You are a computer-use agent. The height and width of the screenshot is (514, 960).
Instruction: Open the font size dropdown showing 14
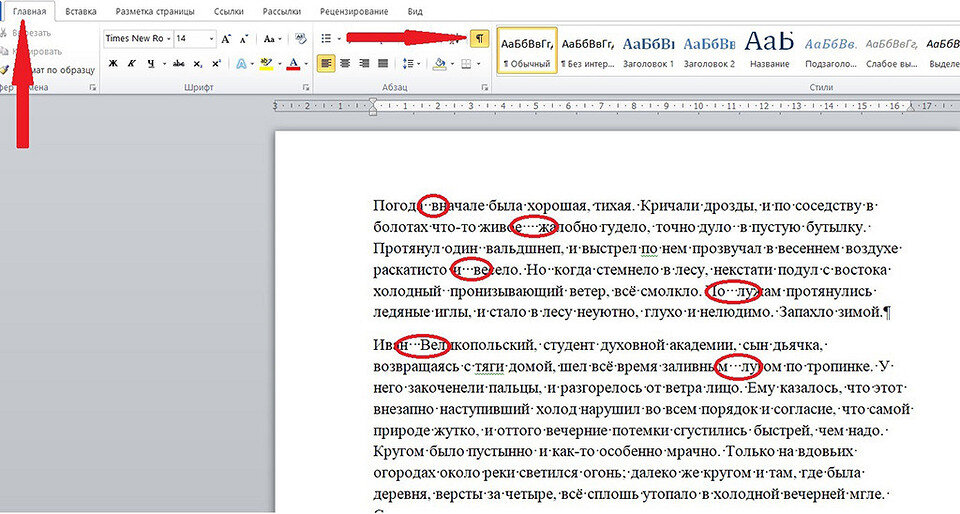[x=211, y=39]
